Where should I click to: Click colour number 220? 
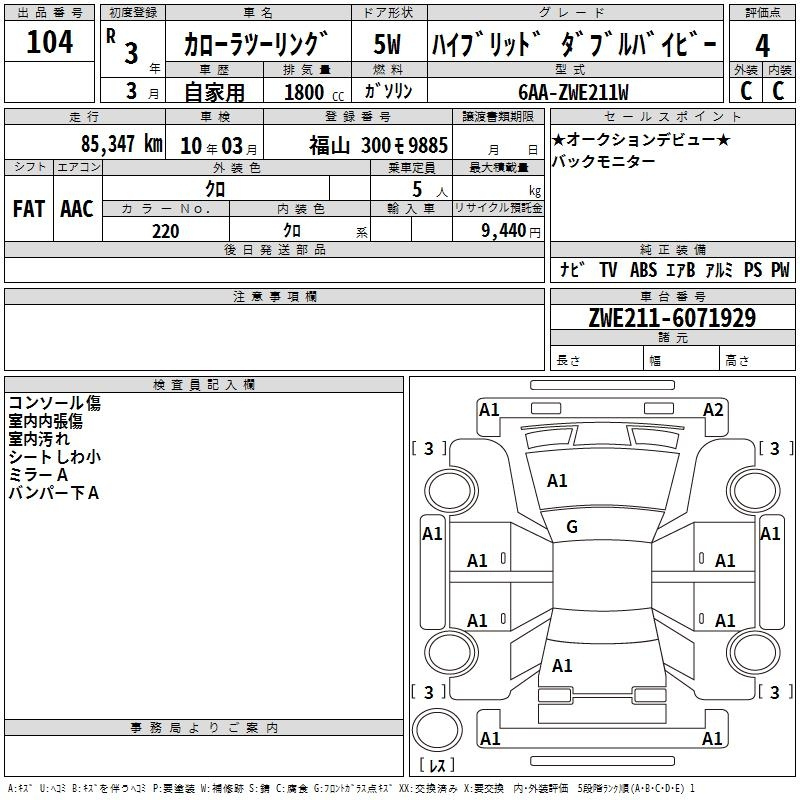point(166,231)
